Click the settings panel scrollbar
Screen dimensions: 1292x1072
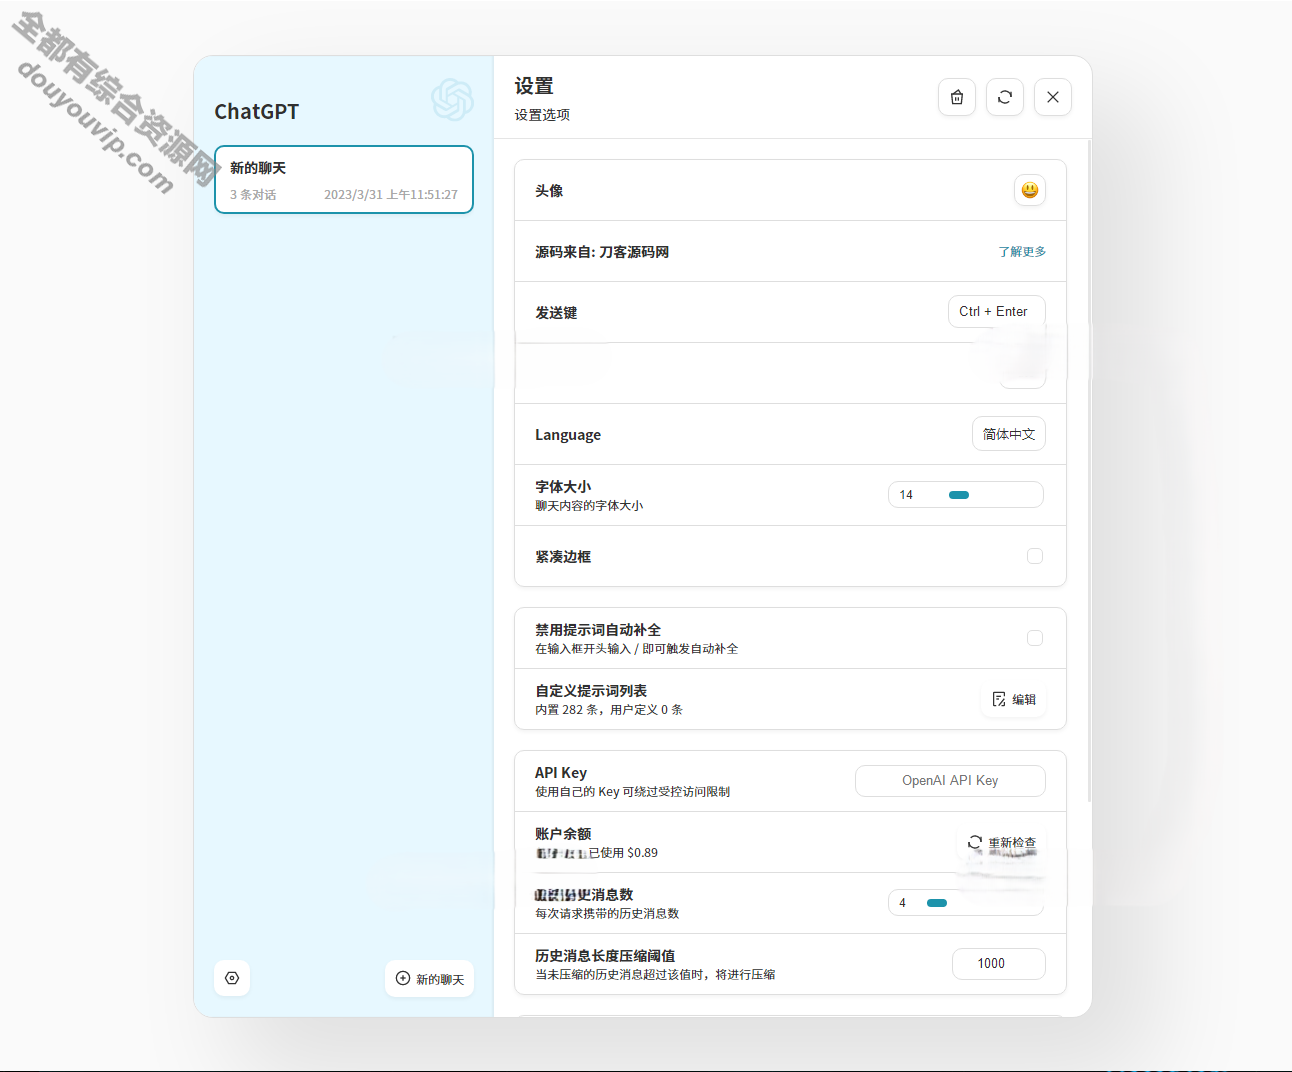1088,470
